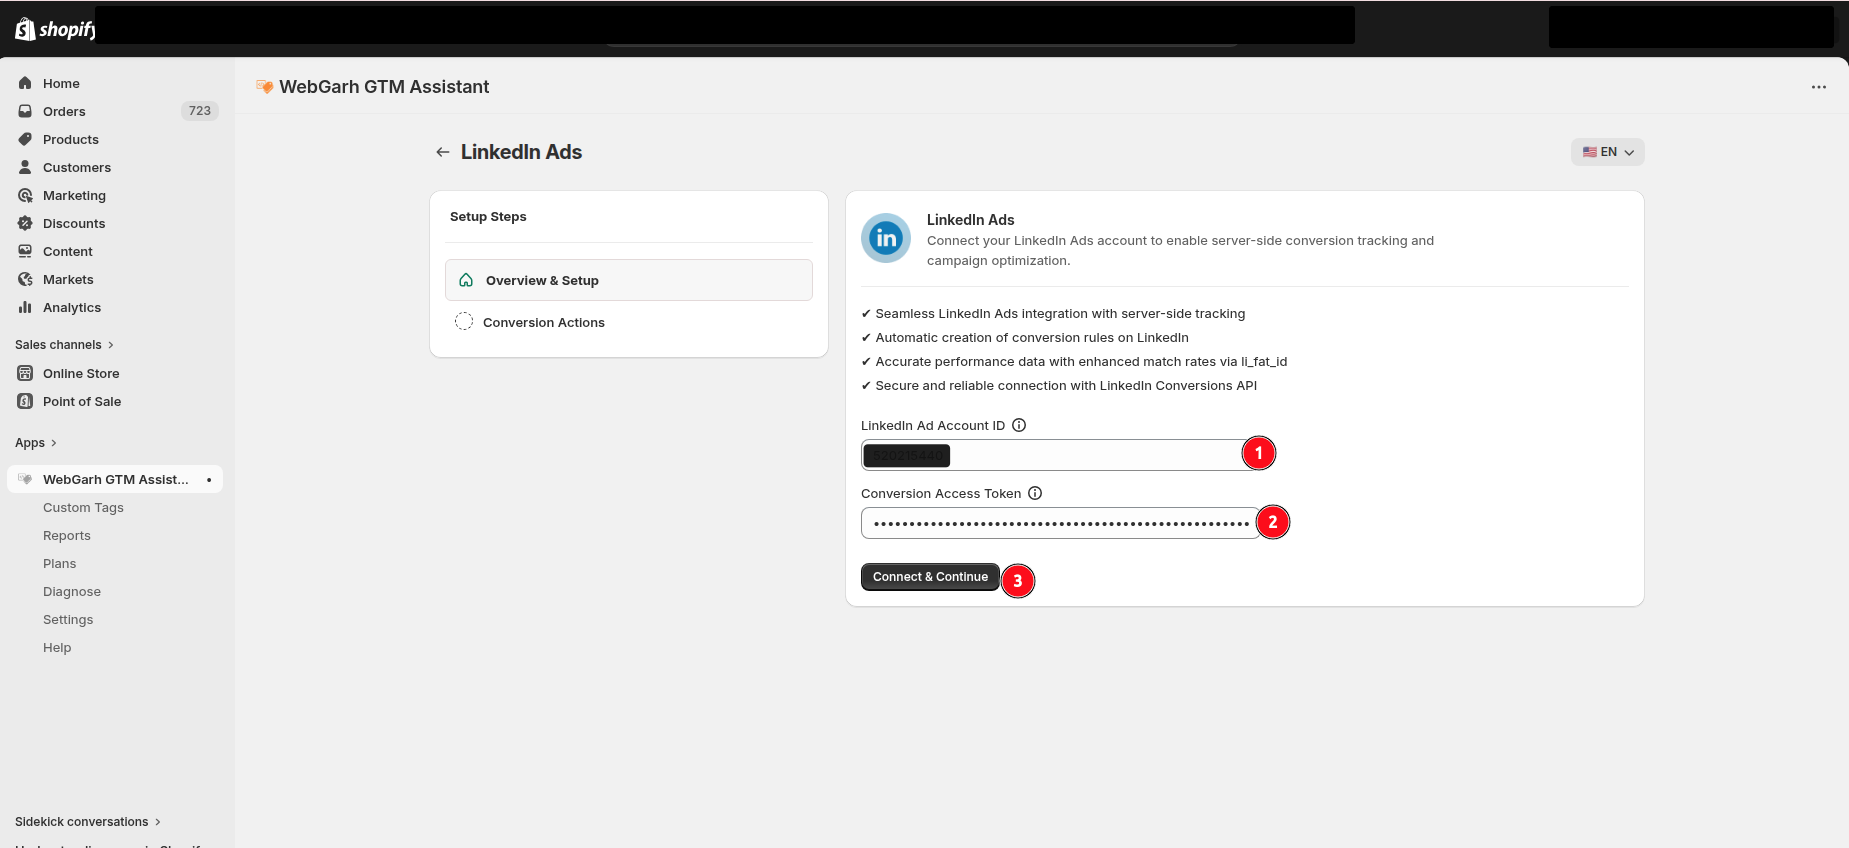The width and height of the screenshot is (1849, 848).
Task: Select the Overview & Setup step
Action: click(x=629, y=280)
